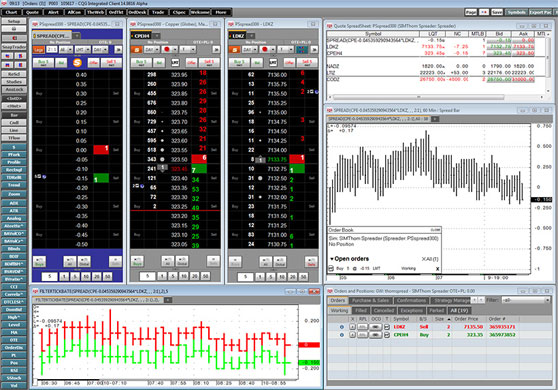Click the X cancel button for LDKZ order
The image size is (558, 390).
click(352, 327)
